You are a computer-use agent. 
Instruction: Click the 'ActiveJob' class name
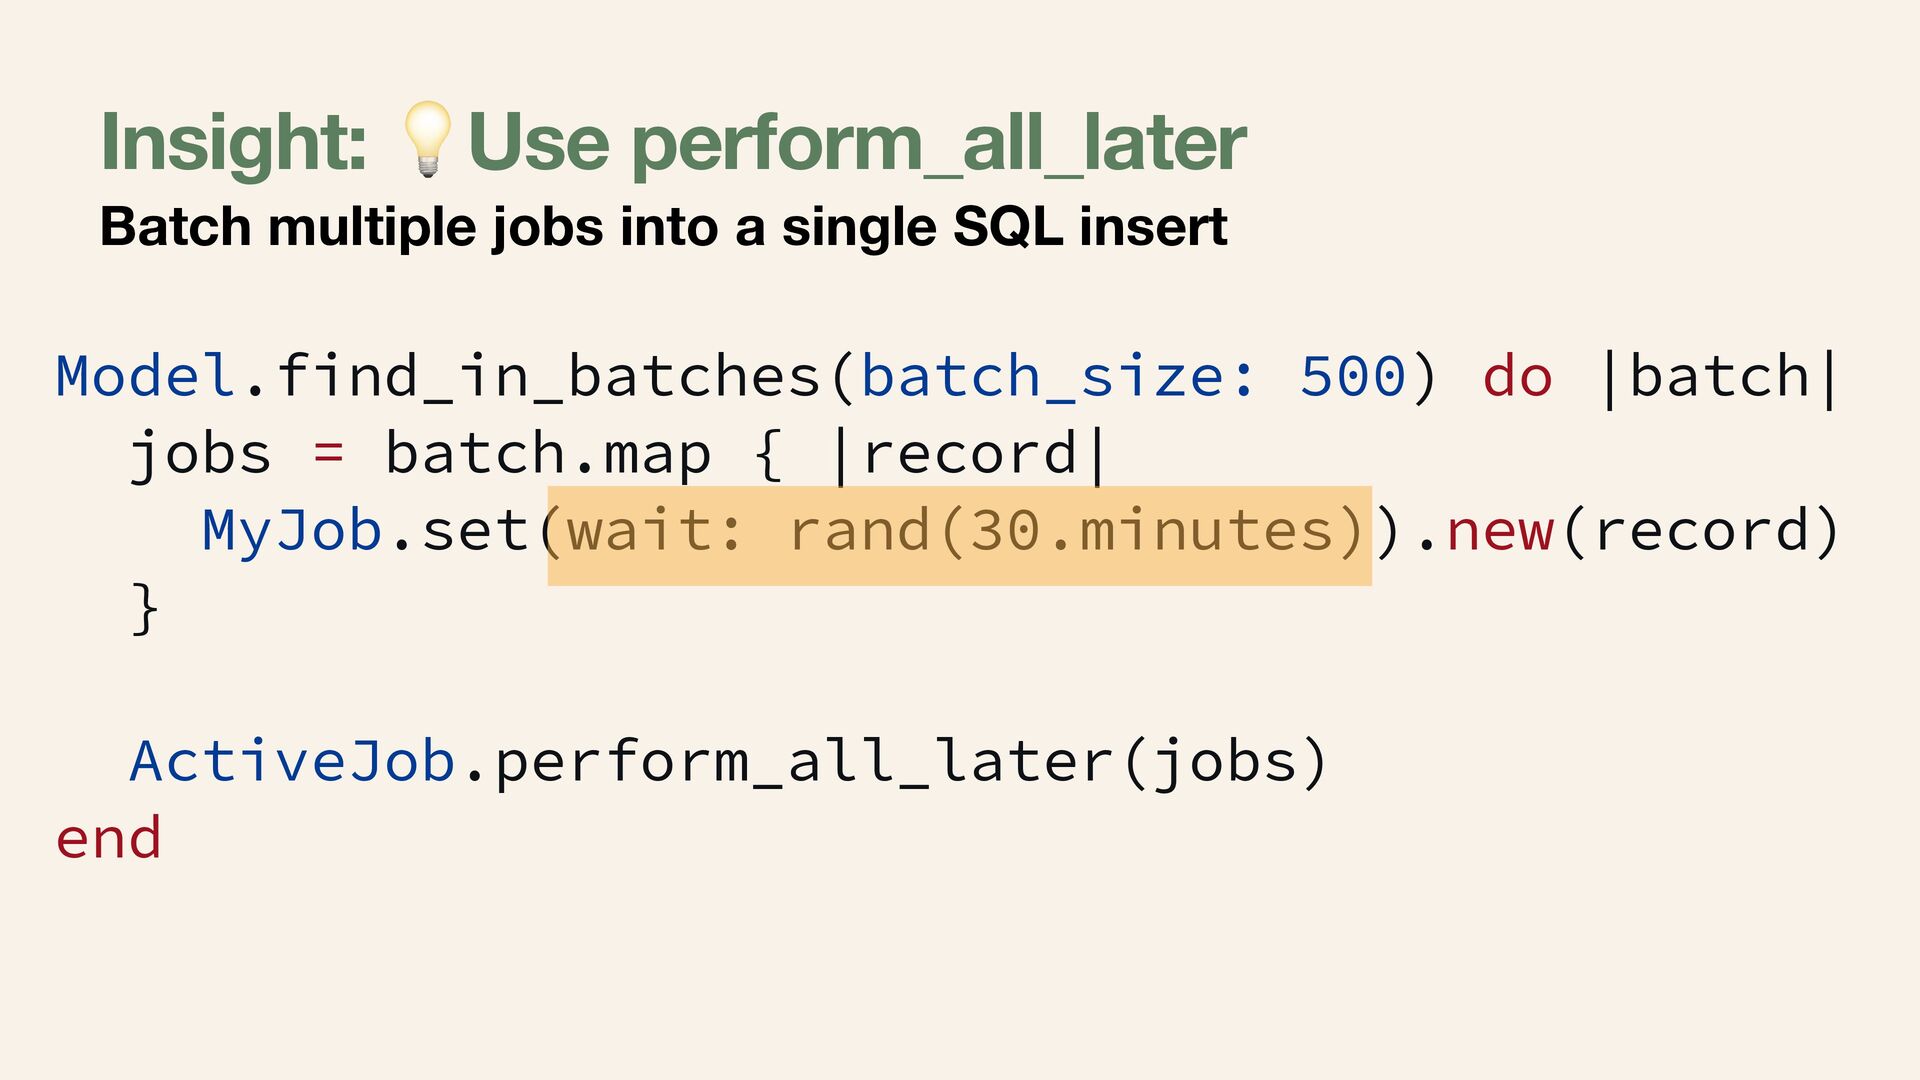pos(293,762)
